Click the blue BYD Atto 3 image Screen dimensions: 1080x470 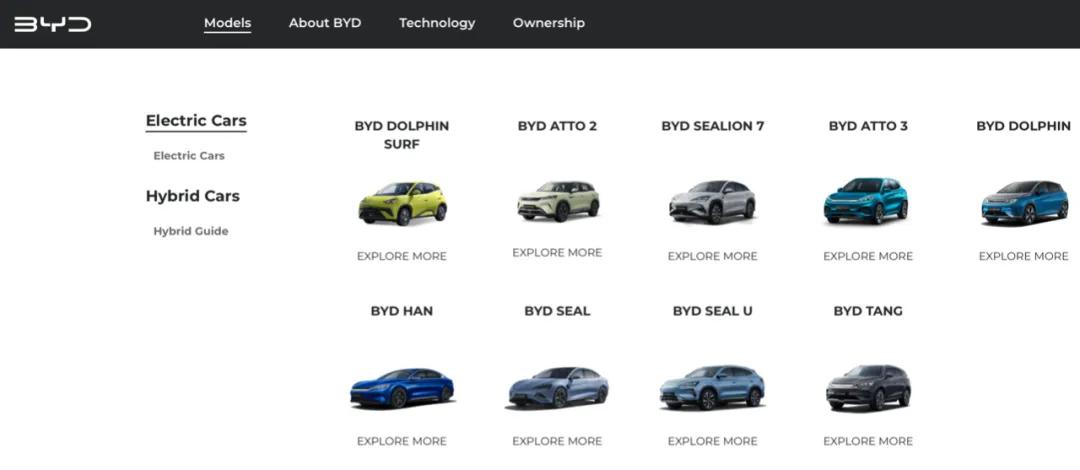coord(867,200)
